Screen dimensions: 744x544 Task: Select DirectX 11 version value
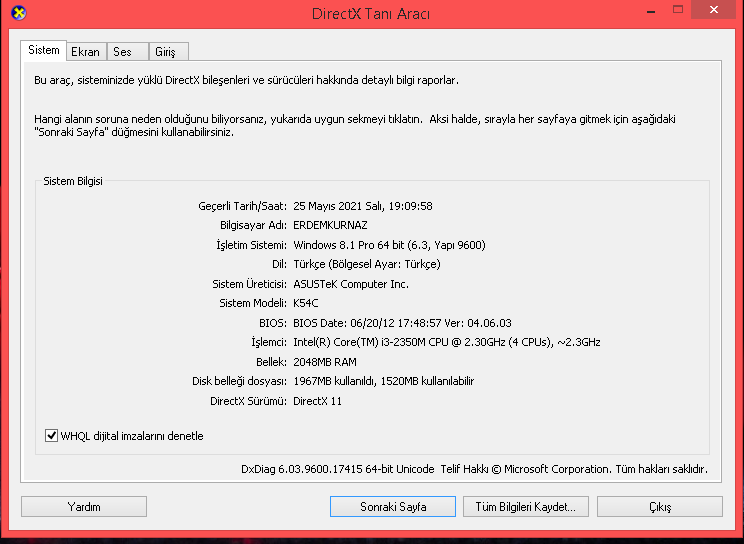317,401
